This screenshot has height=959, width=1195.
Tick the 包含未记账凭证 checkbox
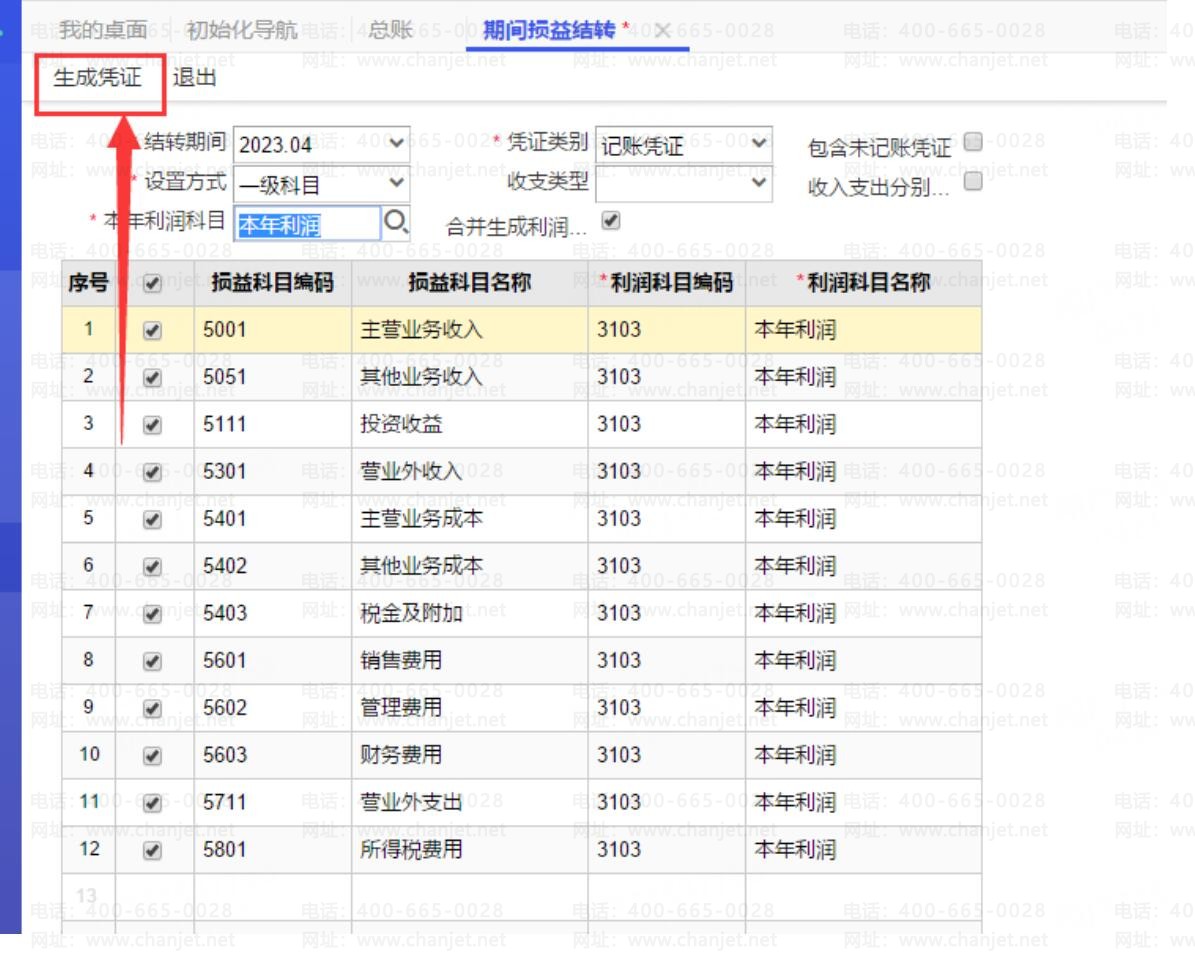[972, 142]
